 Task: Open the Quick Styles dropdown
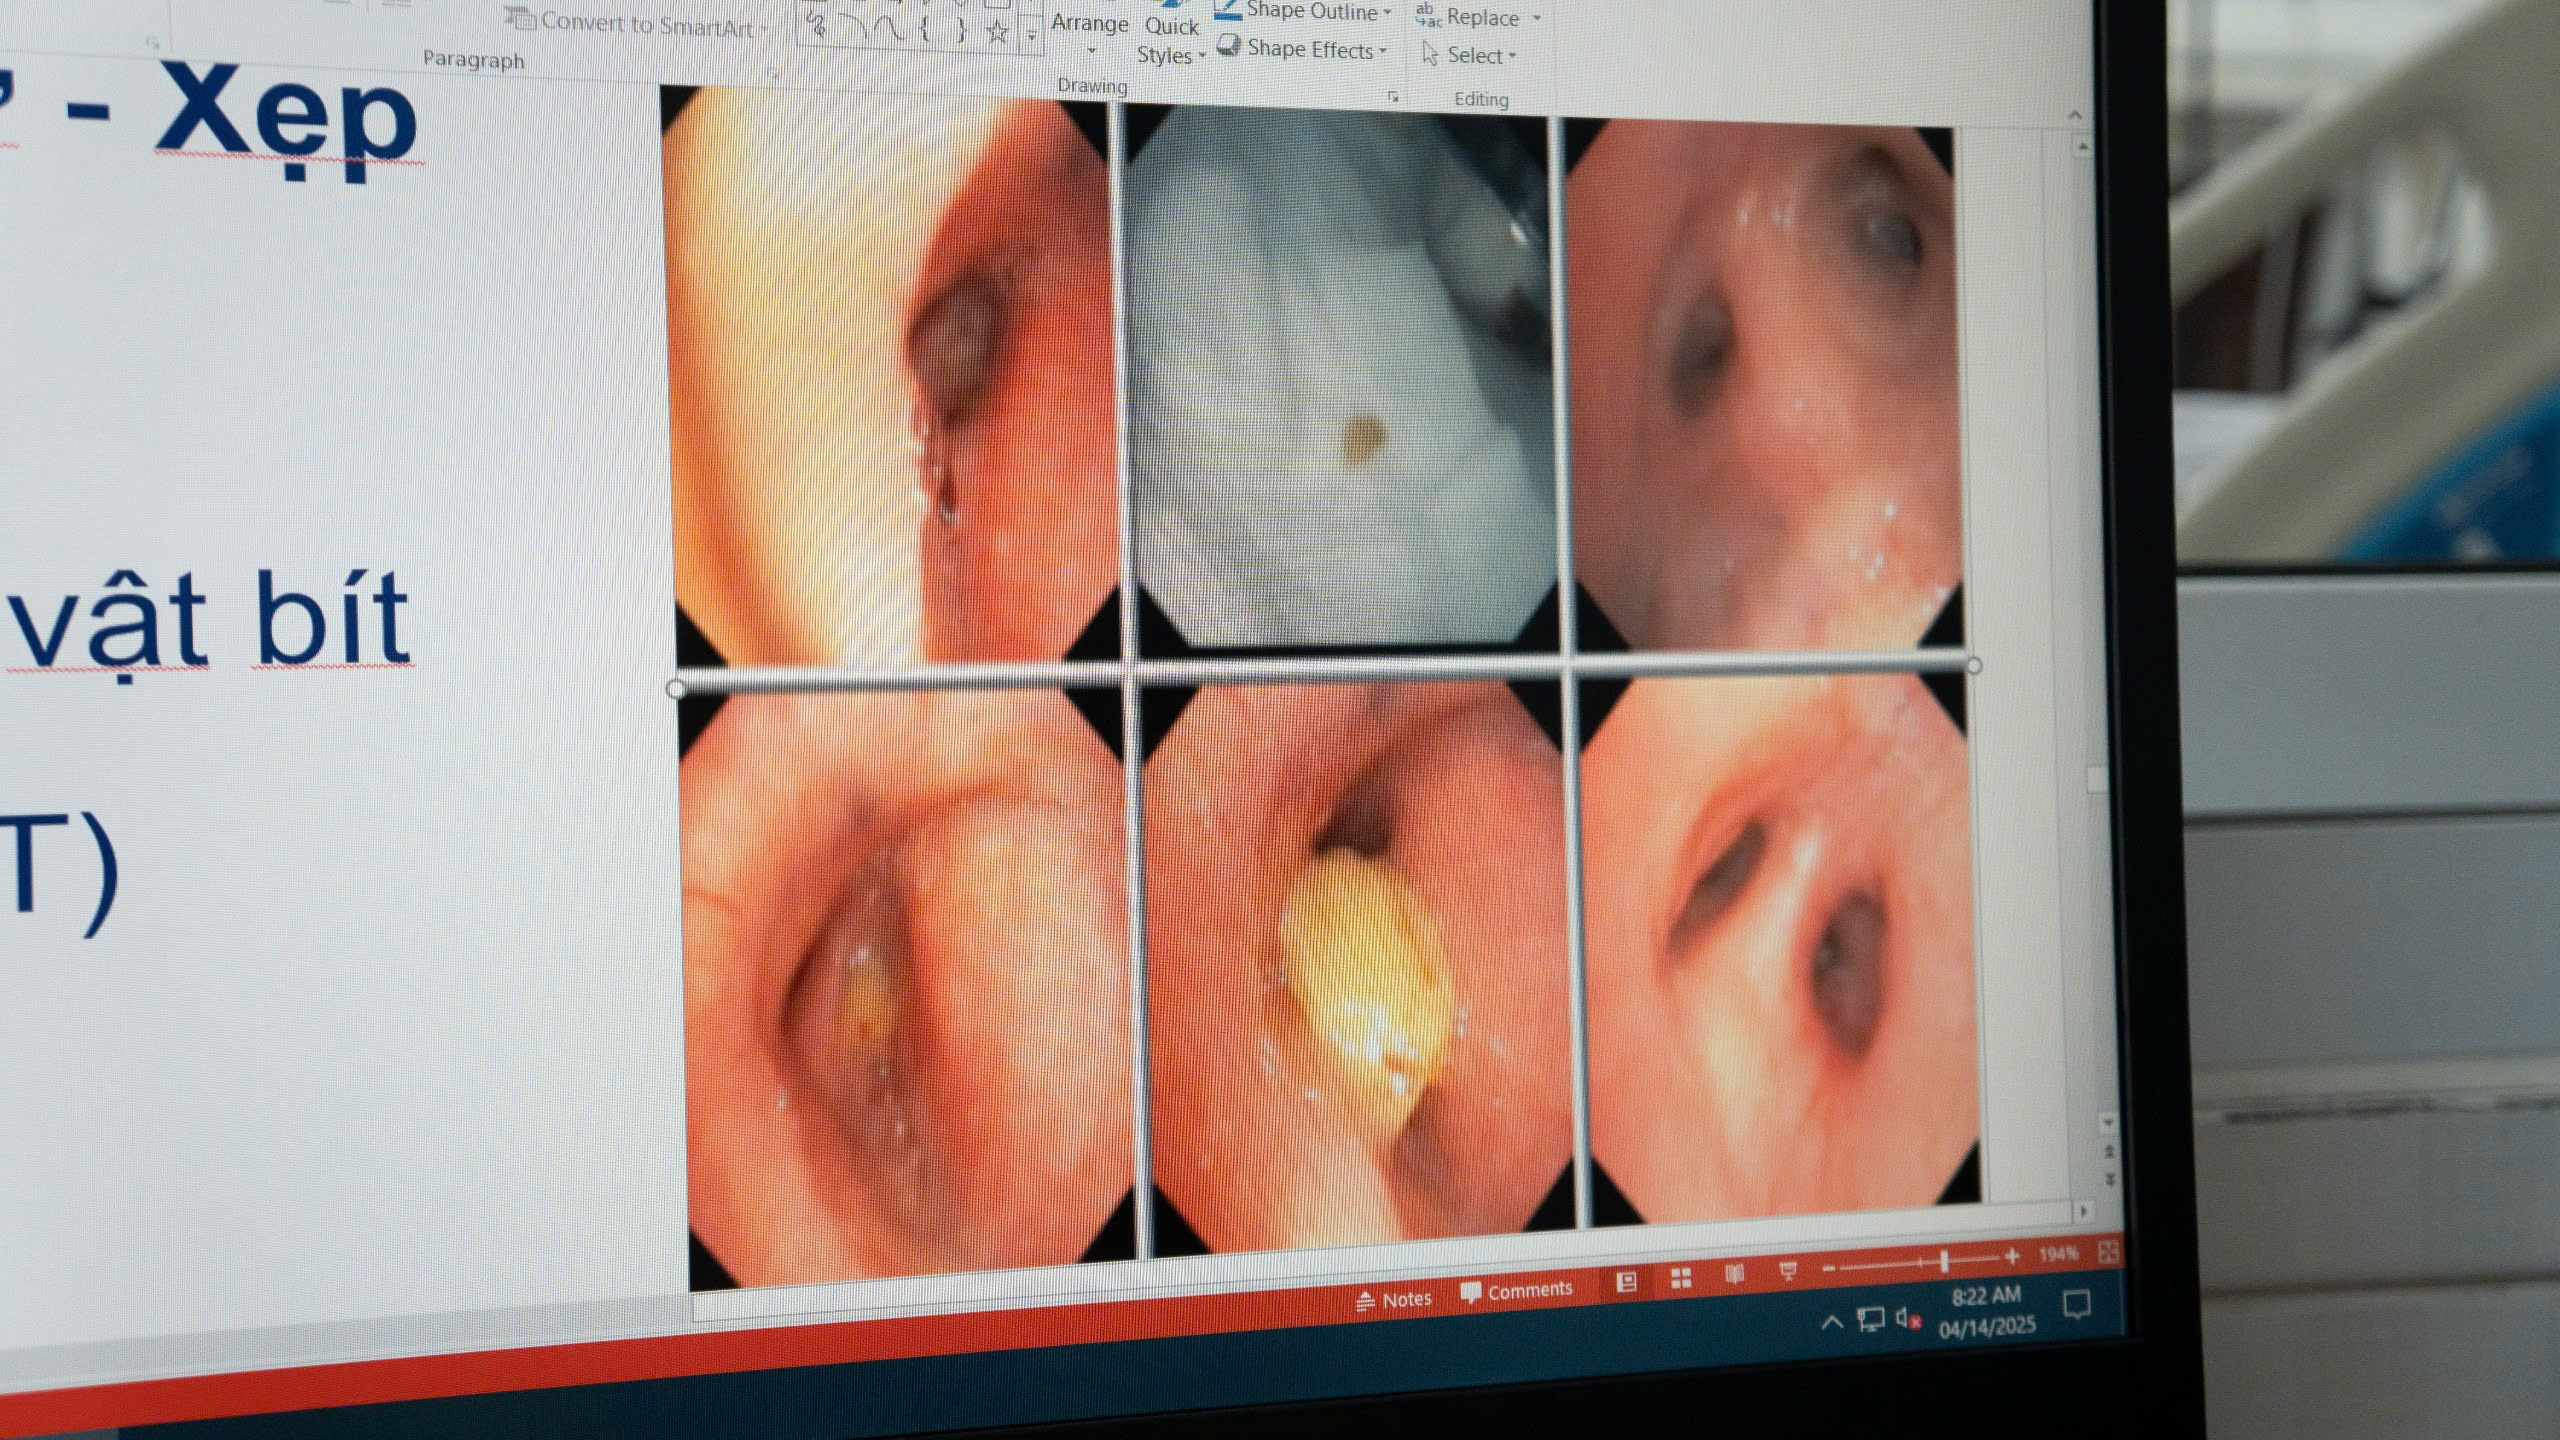(x=1171, y=41)
